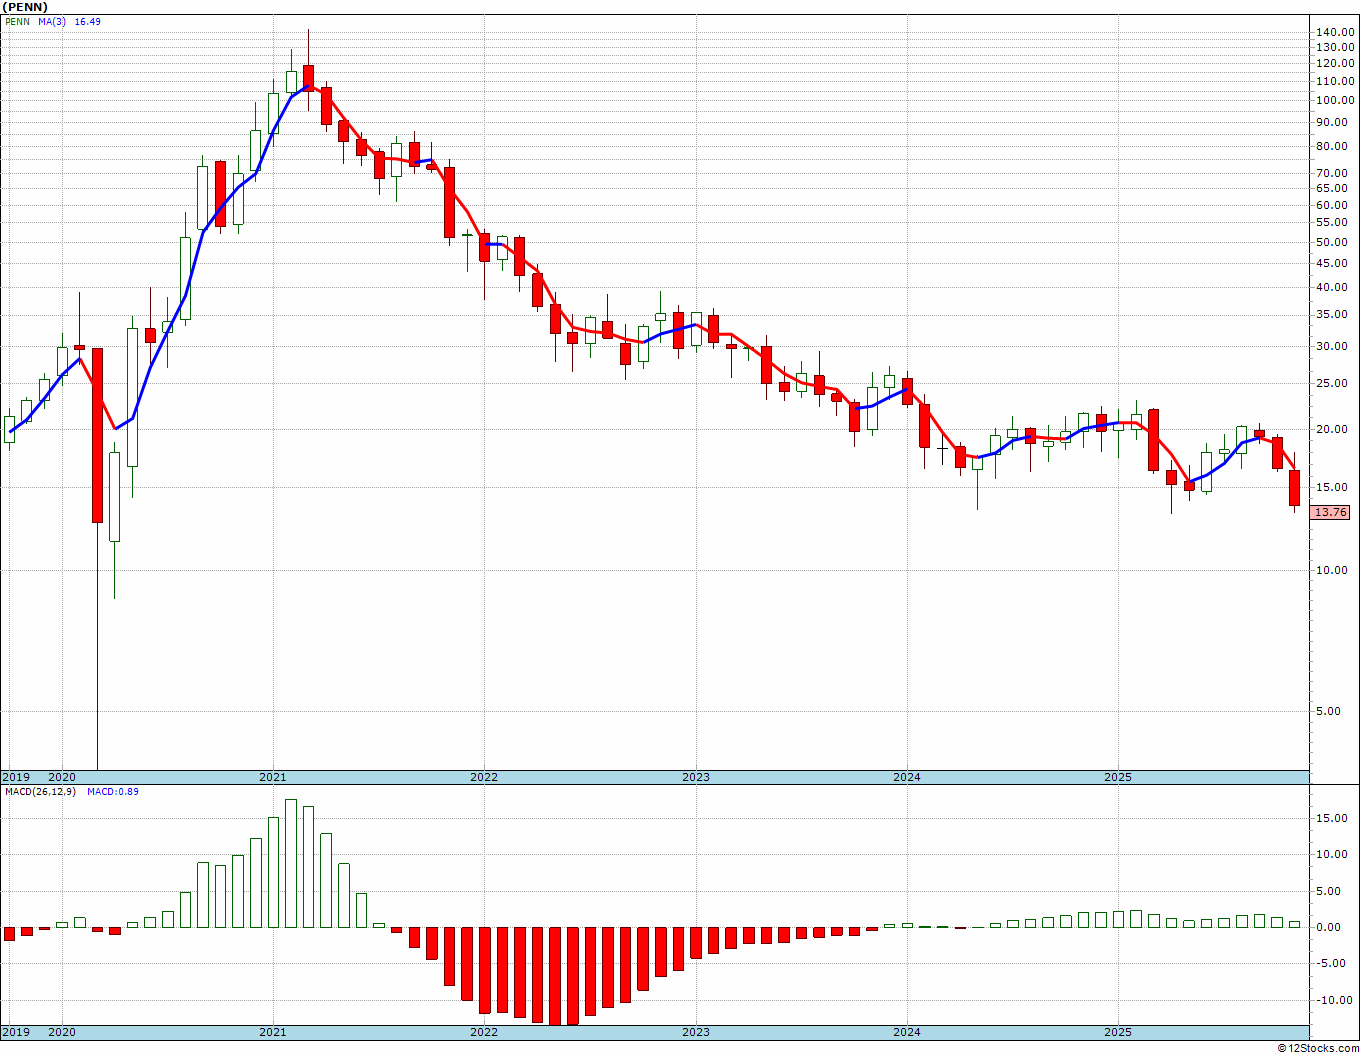Click the 13.76 current price tag
This screenshot has width=1360, height=1056.
click(1330, 513)
